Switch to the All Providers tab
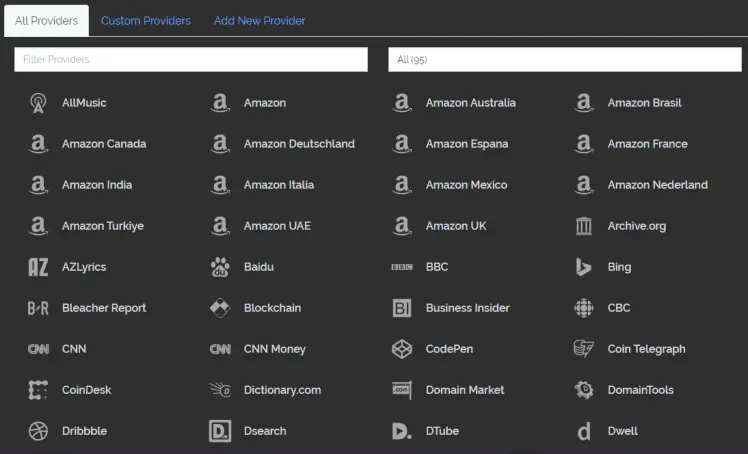 (46, 21)
